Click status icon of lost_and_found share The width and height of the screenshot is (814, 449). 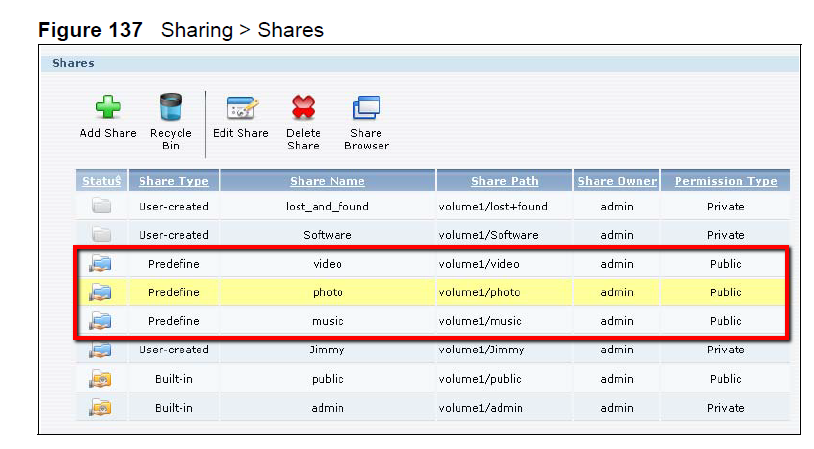pyautogui.click(x=101, y=206)
